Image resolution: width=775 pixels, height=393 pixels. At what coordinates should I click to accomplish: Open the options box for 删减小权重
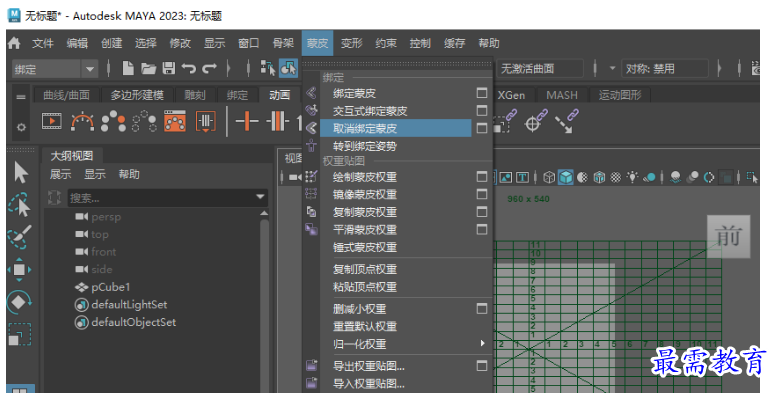(482, 308)
